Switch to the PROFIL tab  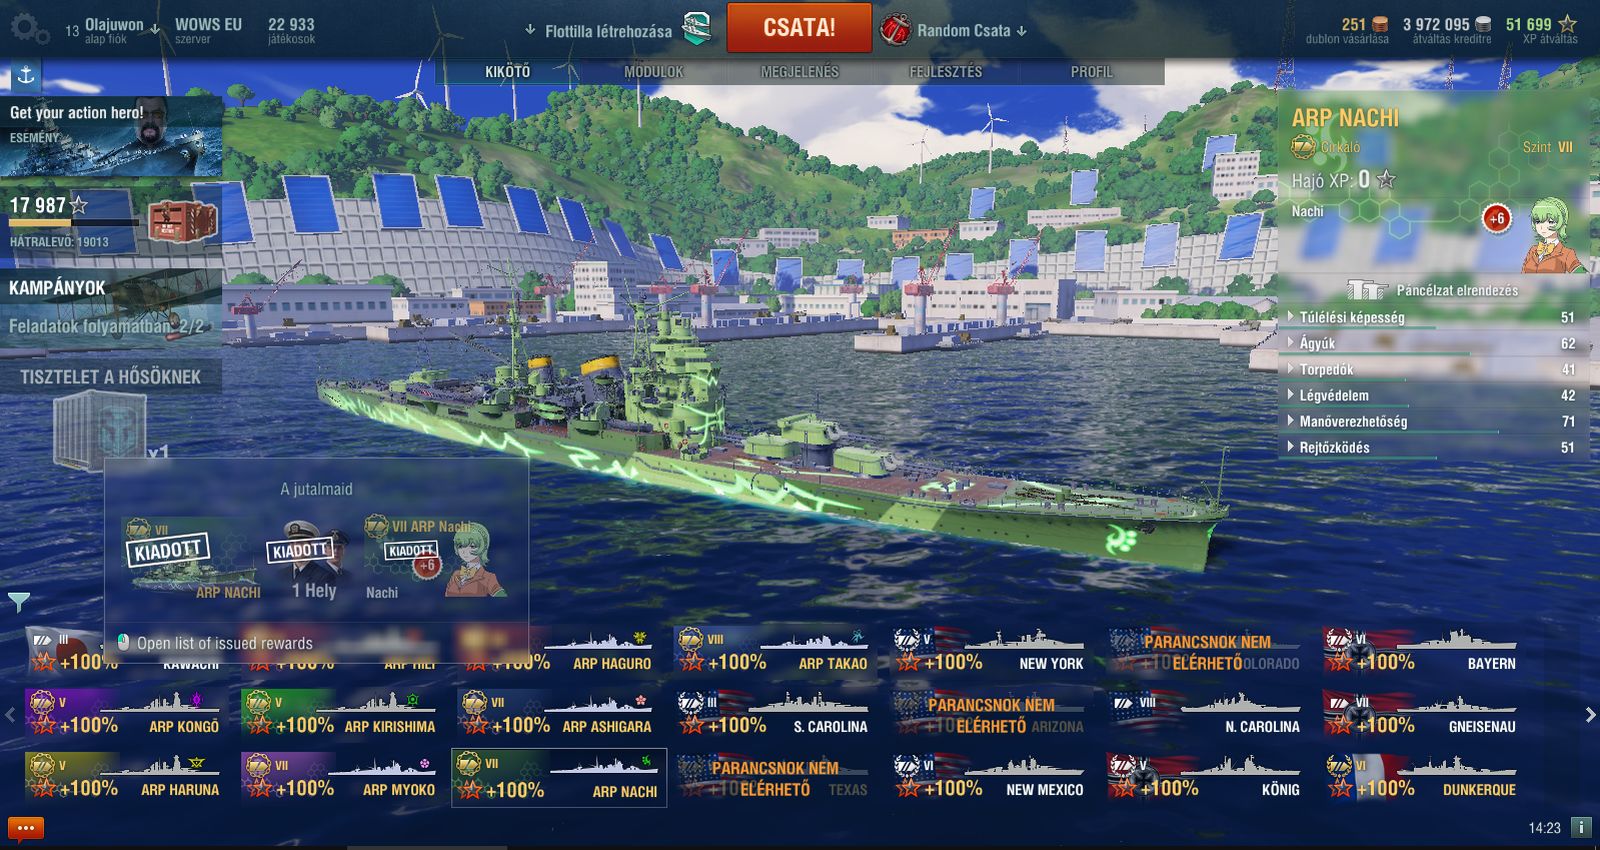click(1092, 72)
